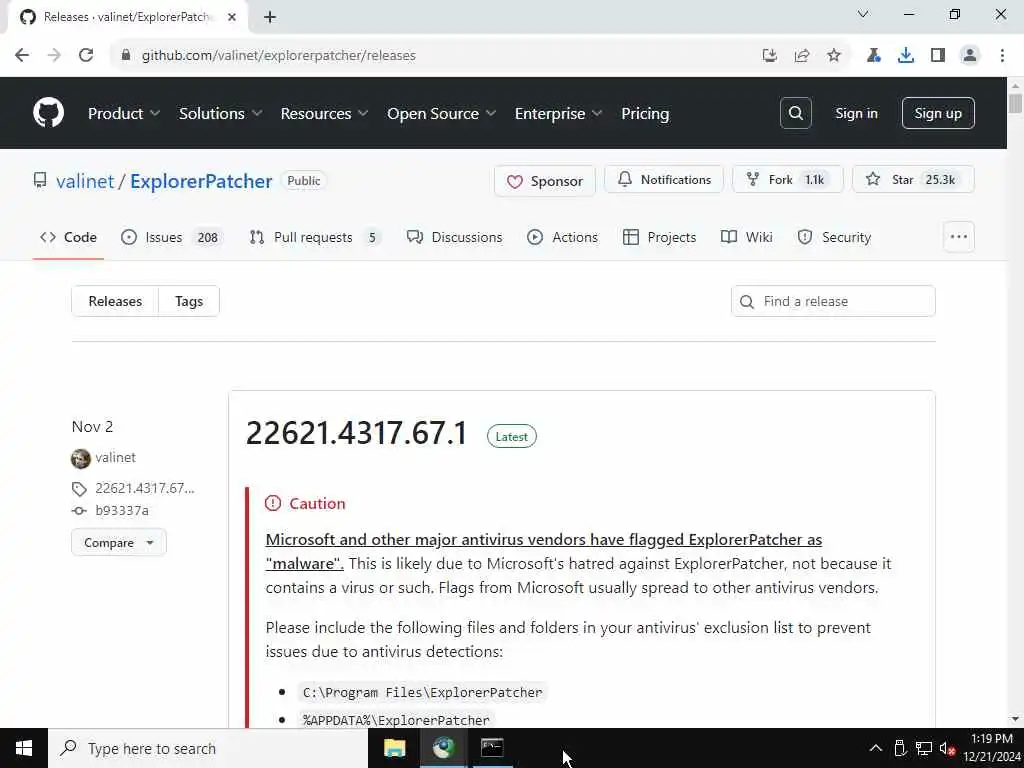Open the Security tab
Image resolution: width=1024 pixels, height=768 pixels.
[835, 236]
